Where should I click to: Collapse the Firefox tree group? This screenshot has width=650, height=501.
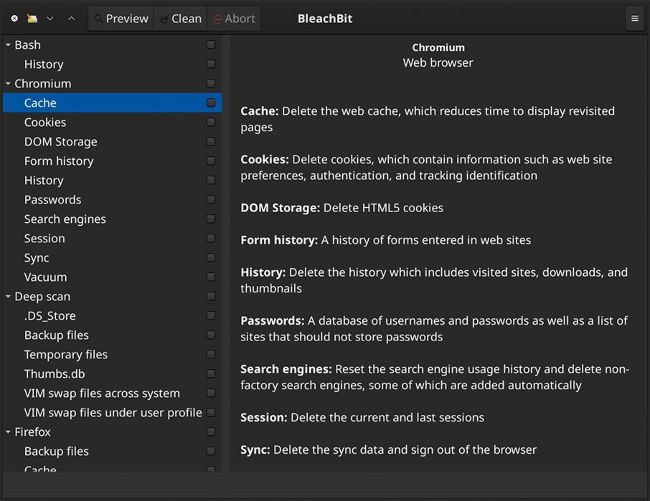[x=8, y=432]
